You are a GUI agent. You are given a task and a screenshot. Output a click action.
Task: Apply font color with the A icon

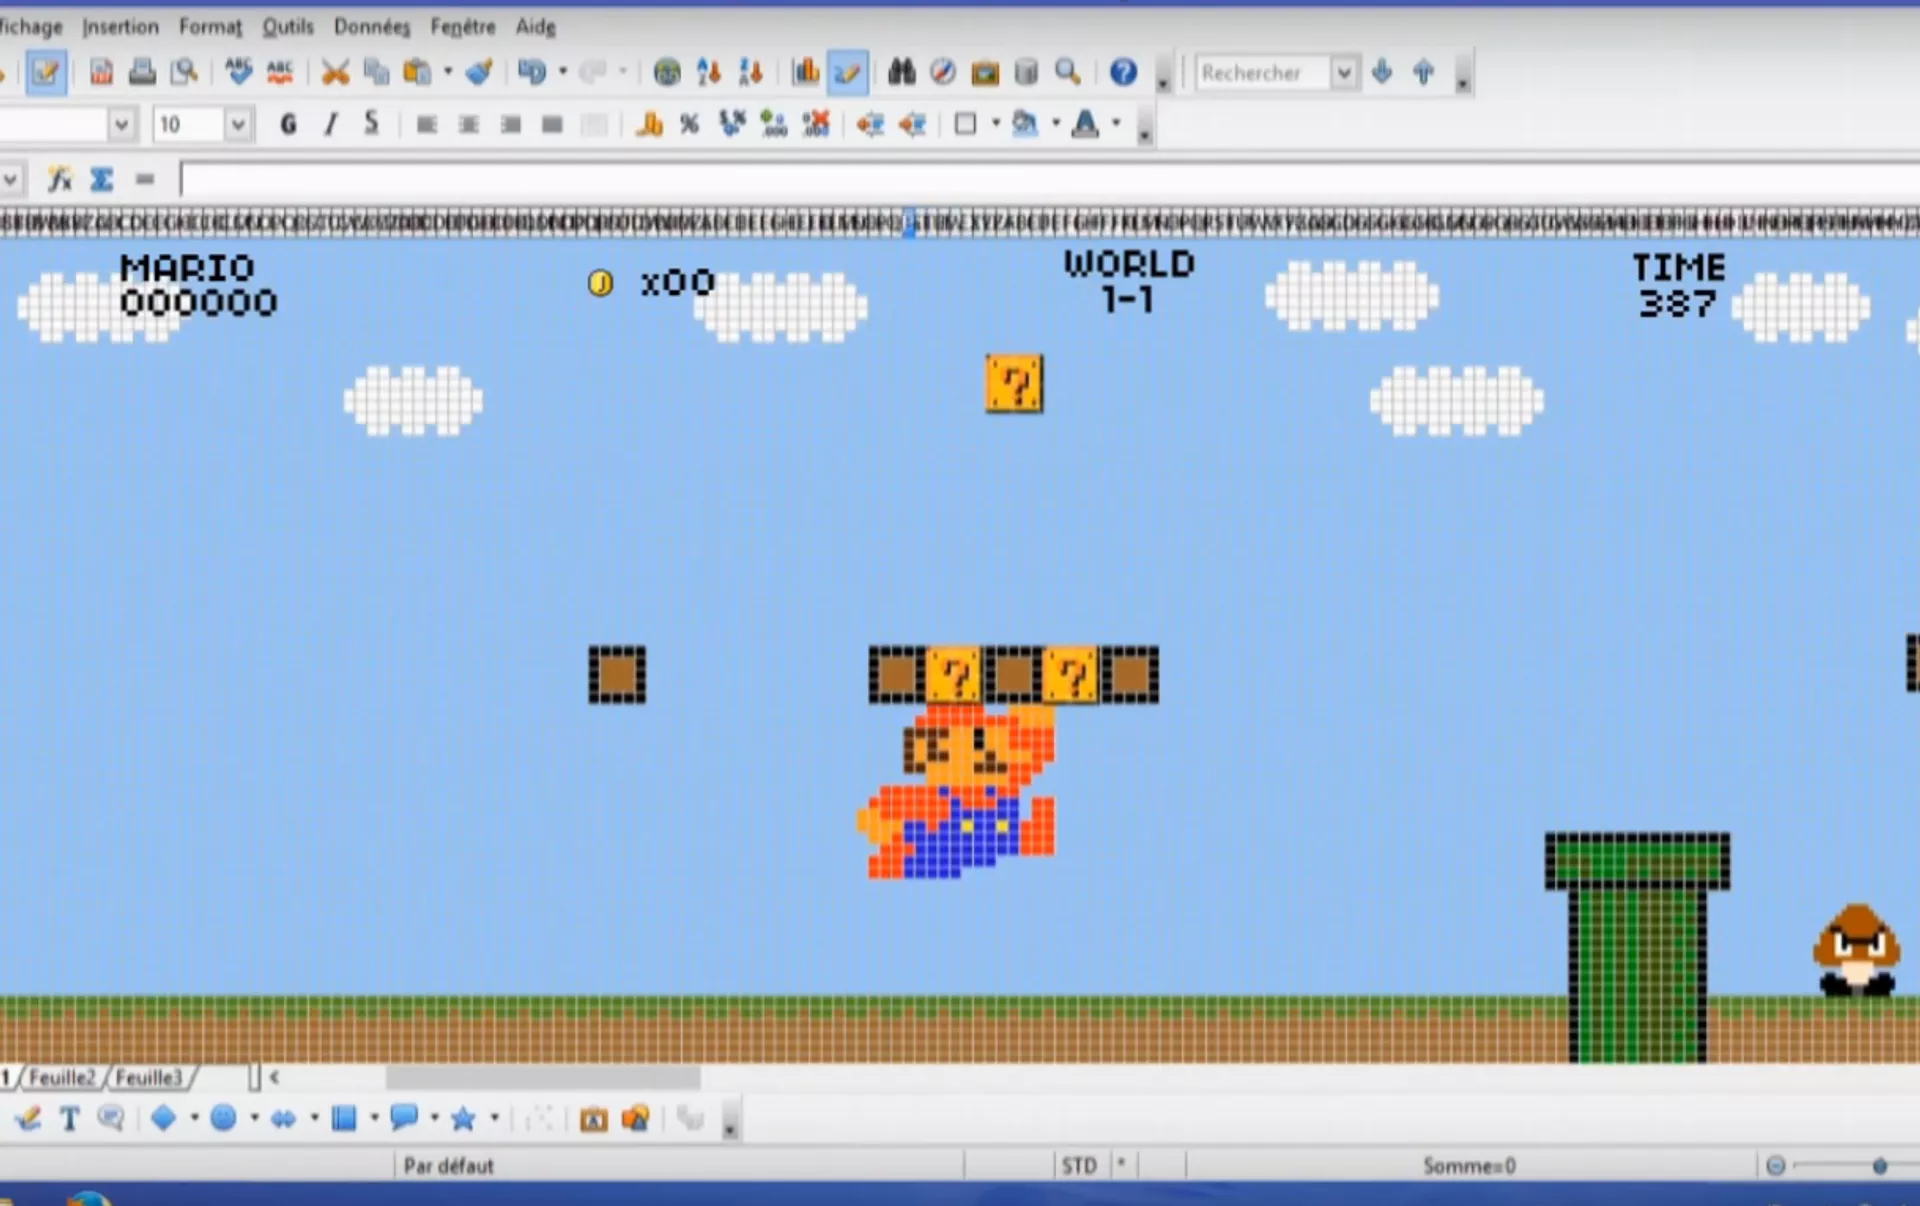pos(1085,124)
